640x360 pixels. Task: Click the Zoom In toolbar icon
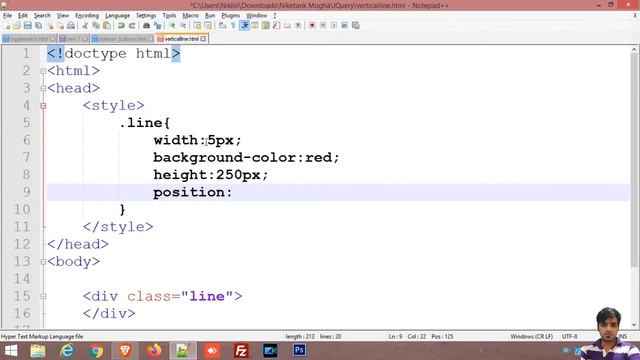point(172,26)
